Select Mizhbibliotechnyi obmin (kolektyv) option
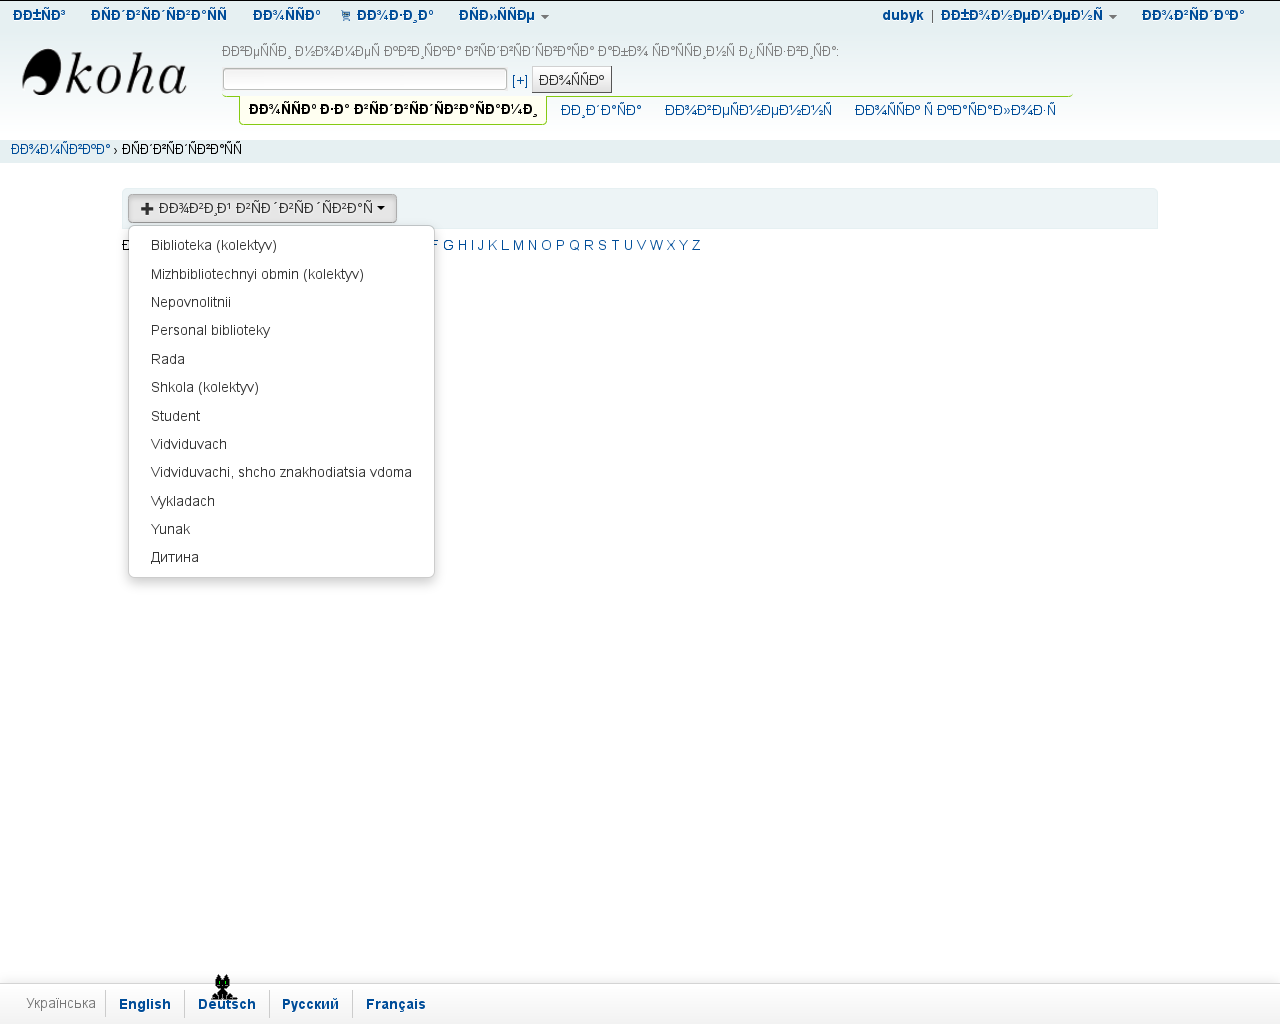 pyautogui.click(x=257, y=274)
